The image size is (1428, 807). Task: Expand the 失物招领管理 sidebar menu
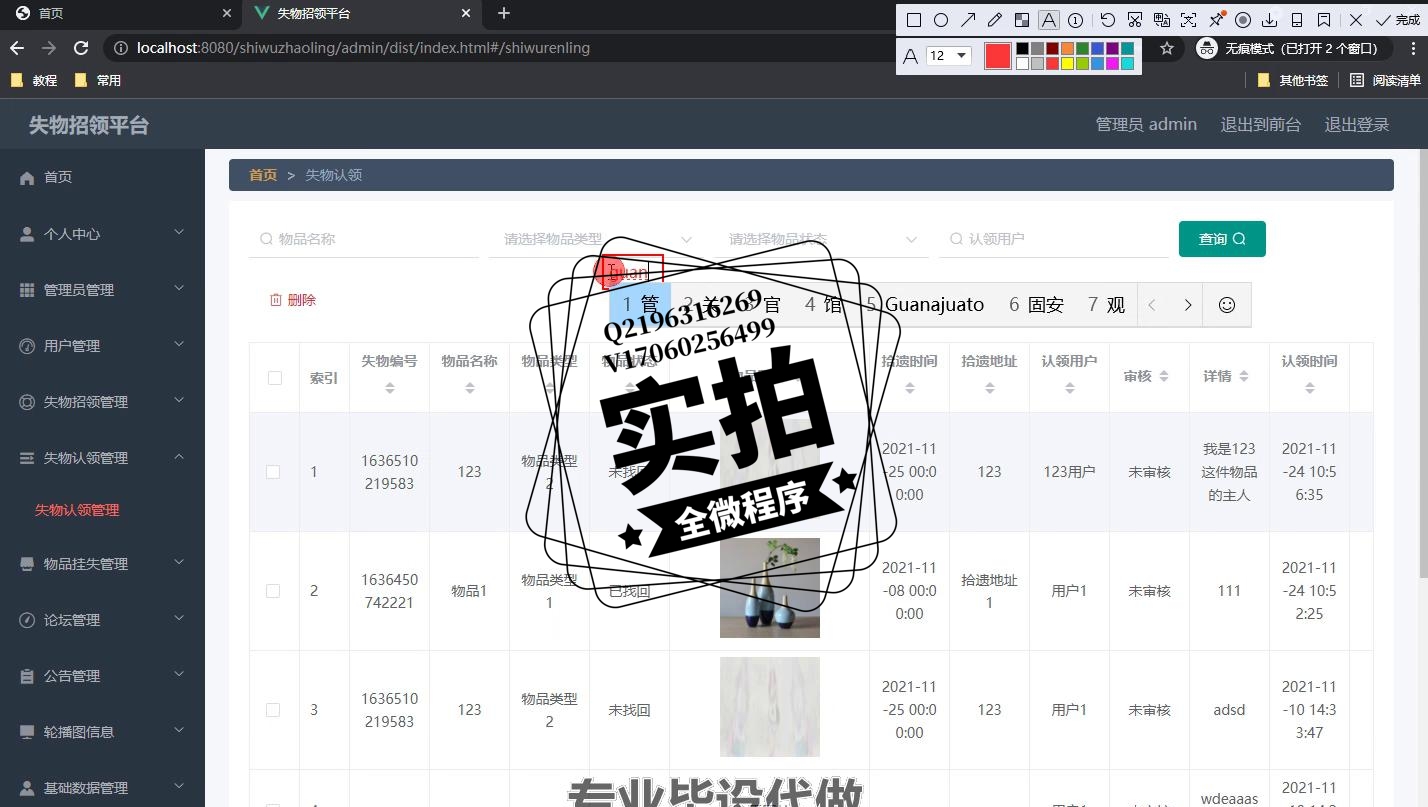tap(102, 401)
